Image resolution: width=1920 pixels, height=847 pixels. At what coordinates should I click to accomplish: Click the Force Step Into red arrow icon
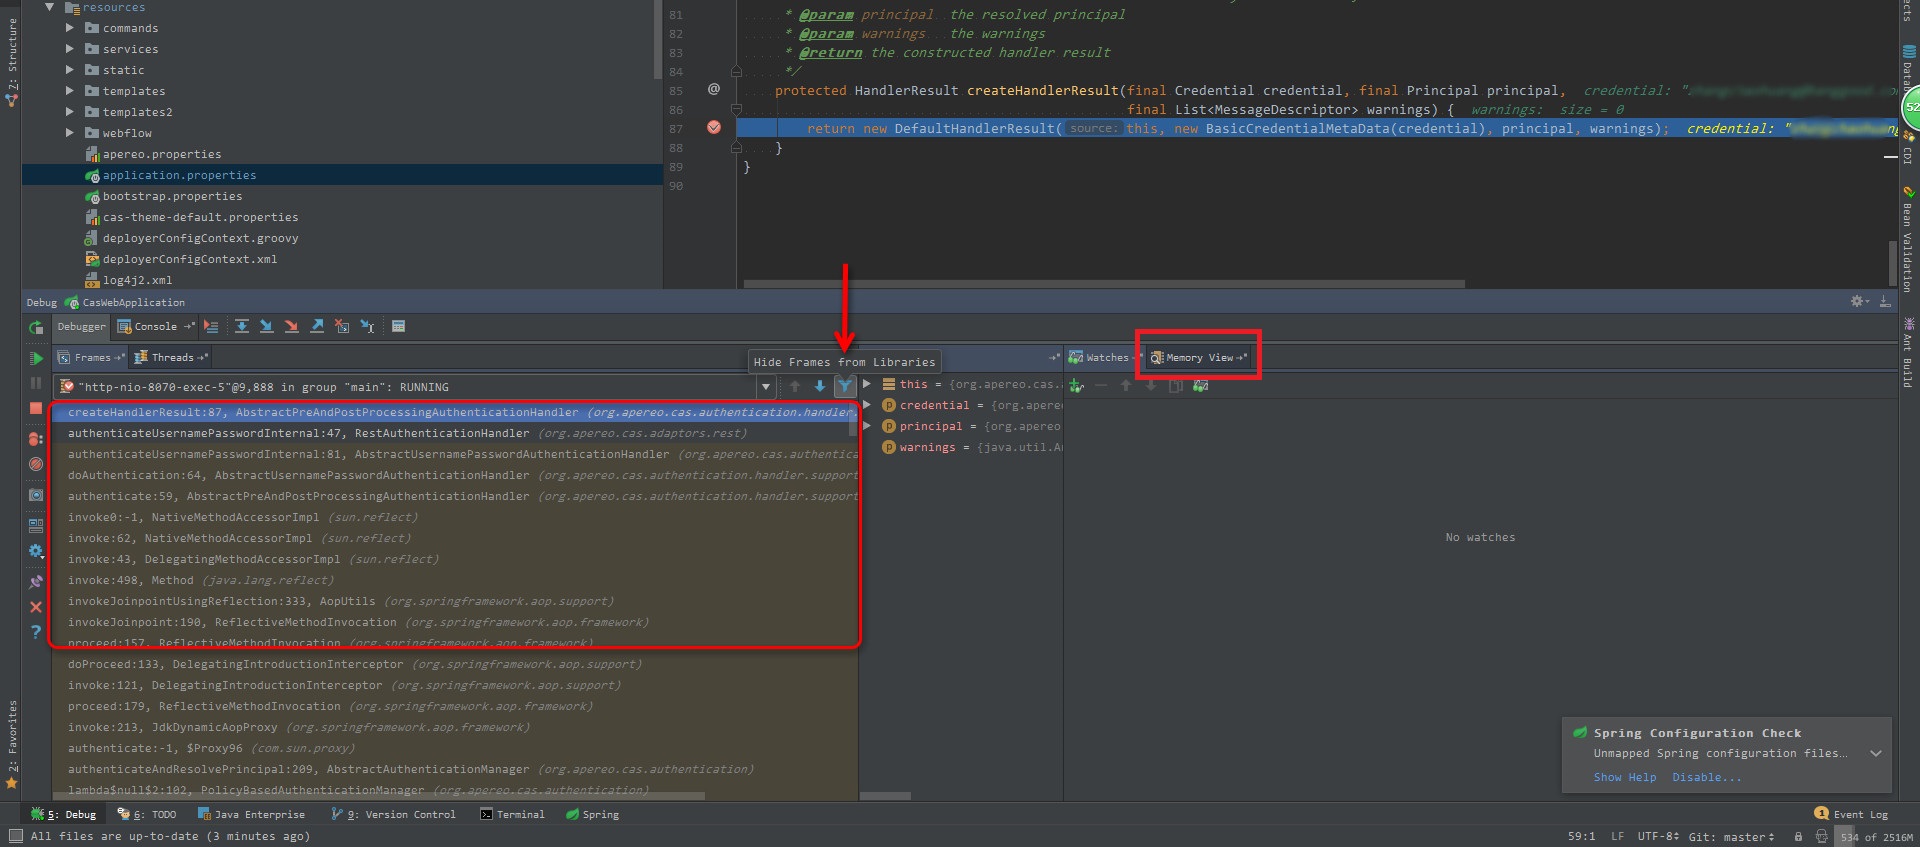point(292,327)
